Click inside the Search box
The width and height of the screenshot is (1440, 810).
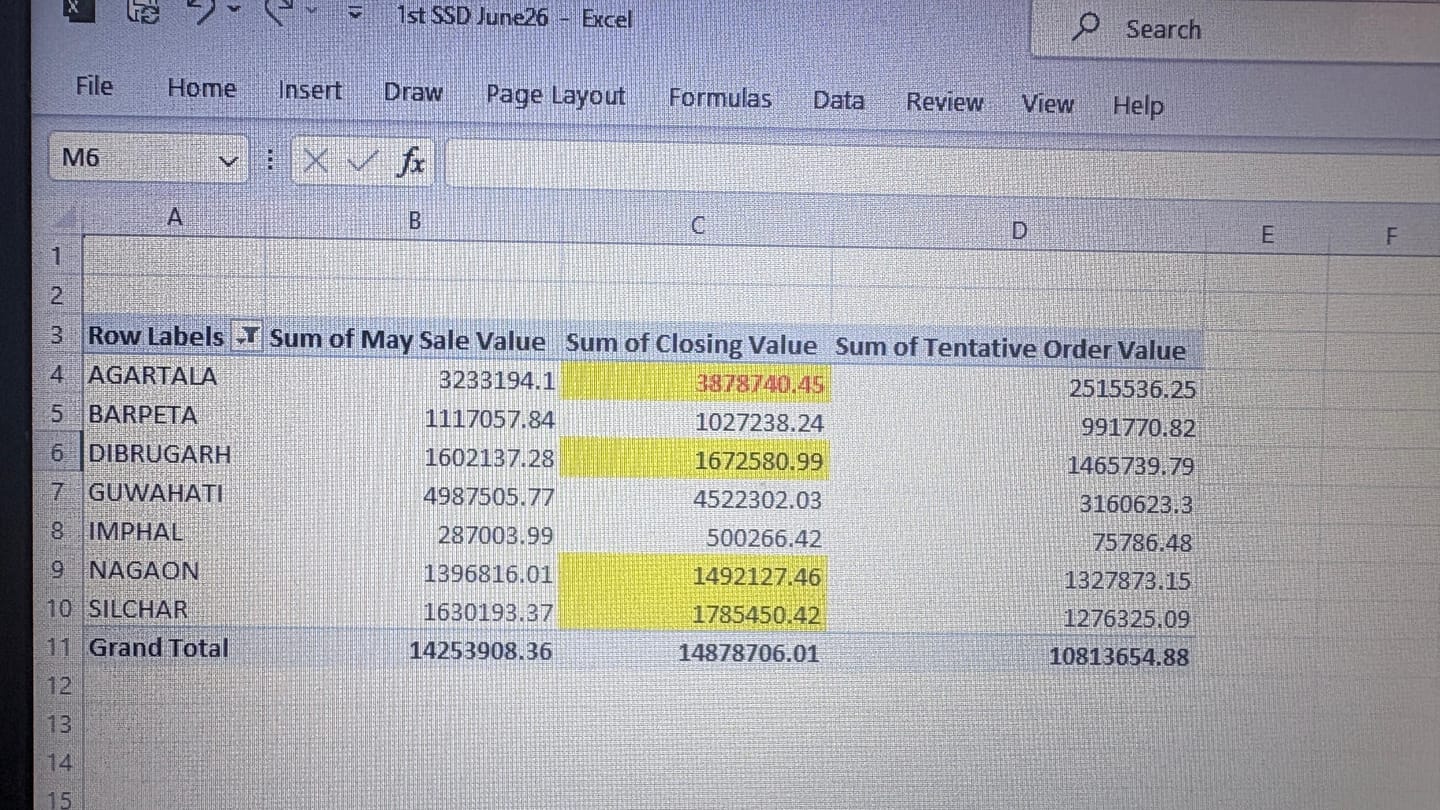click(x=1235, y=30)
